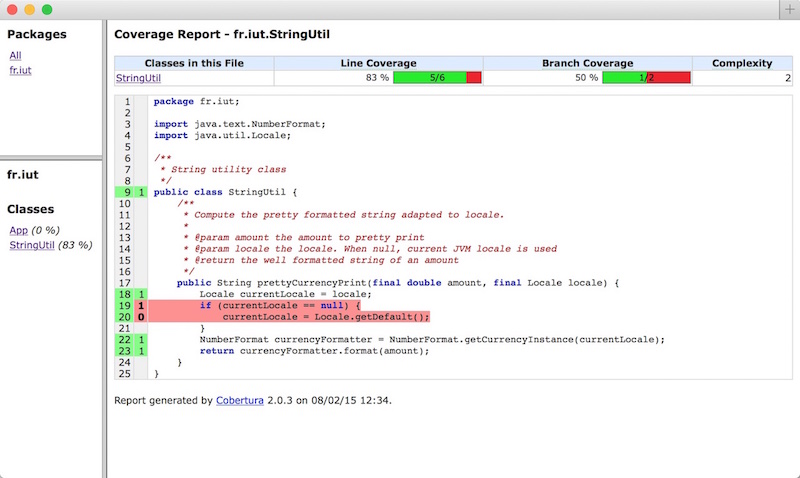Click the 5/6 line coverage bar
This screenshot has height=478, width=800.
(x=437, y=78)
